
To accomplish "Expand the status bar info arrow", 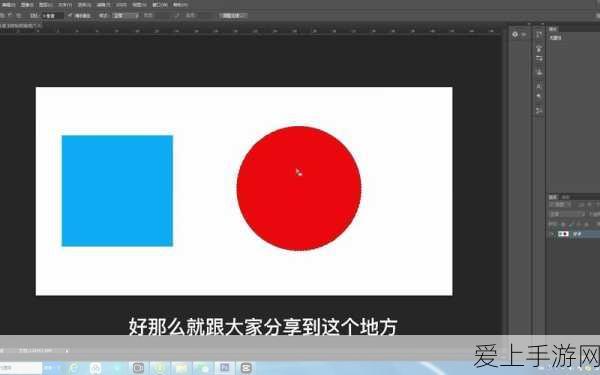I will [67, 351].
